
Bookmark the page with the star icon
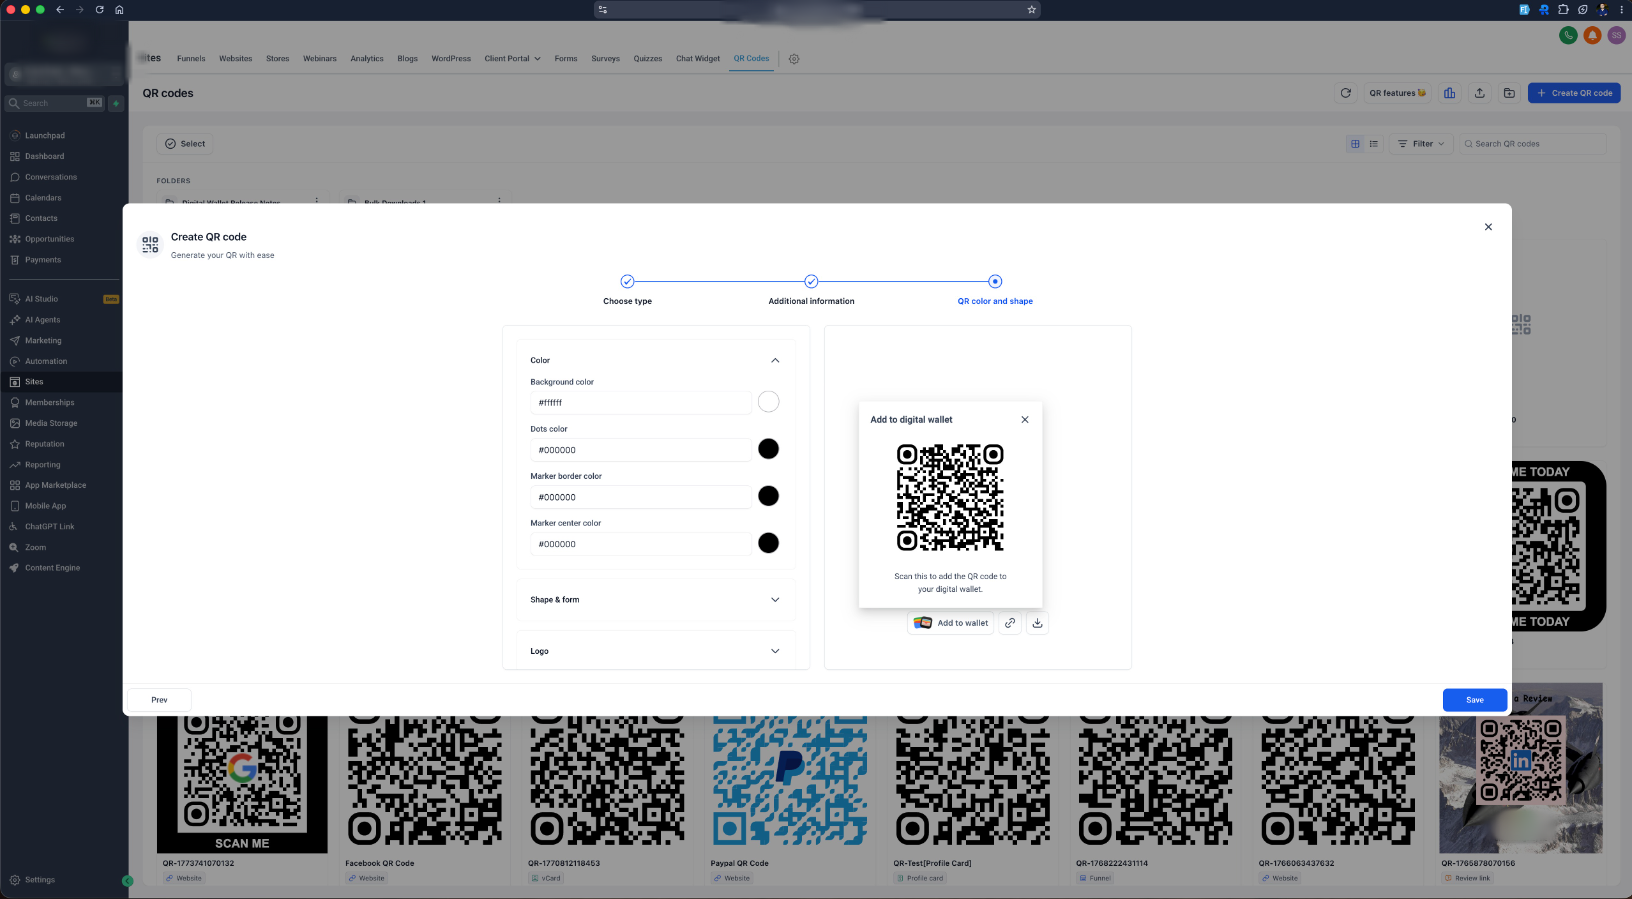pyautogui.click(x=1031, y=9)
